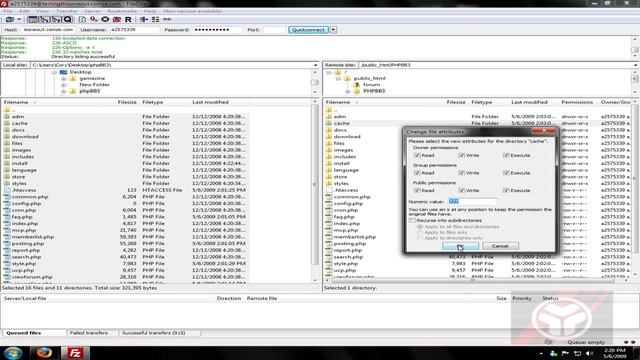Open the directory listing filters icon

coord(144,19)
